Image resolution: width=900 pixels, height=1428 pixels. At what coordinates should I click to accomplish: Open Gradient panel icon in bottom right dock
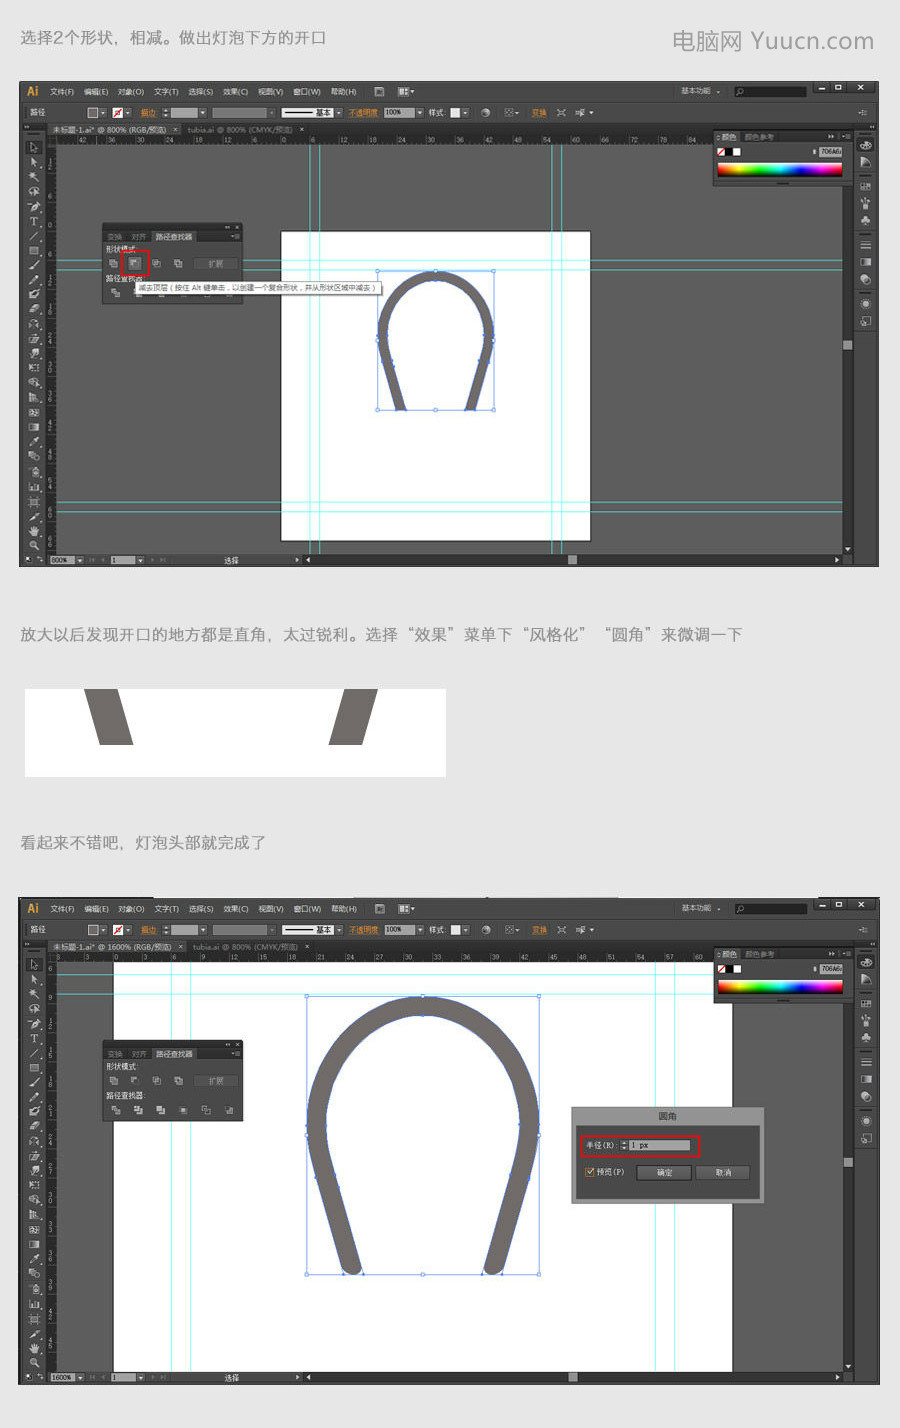(865, 1079)
